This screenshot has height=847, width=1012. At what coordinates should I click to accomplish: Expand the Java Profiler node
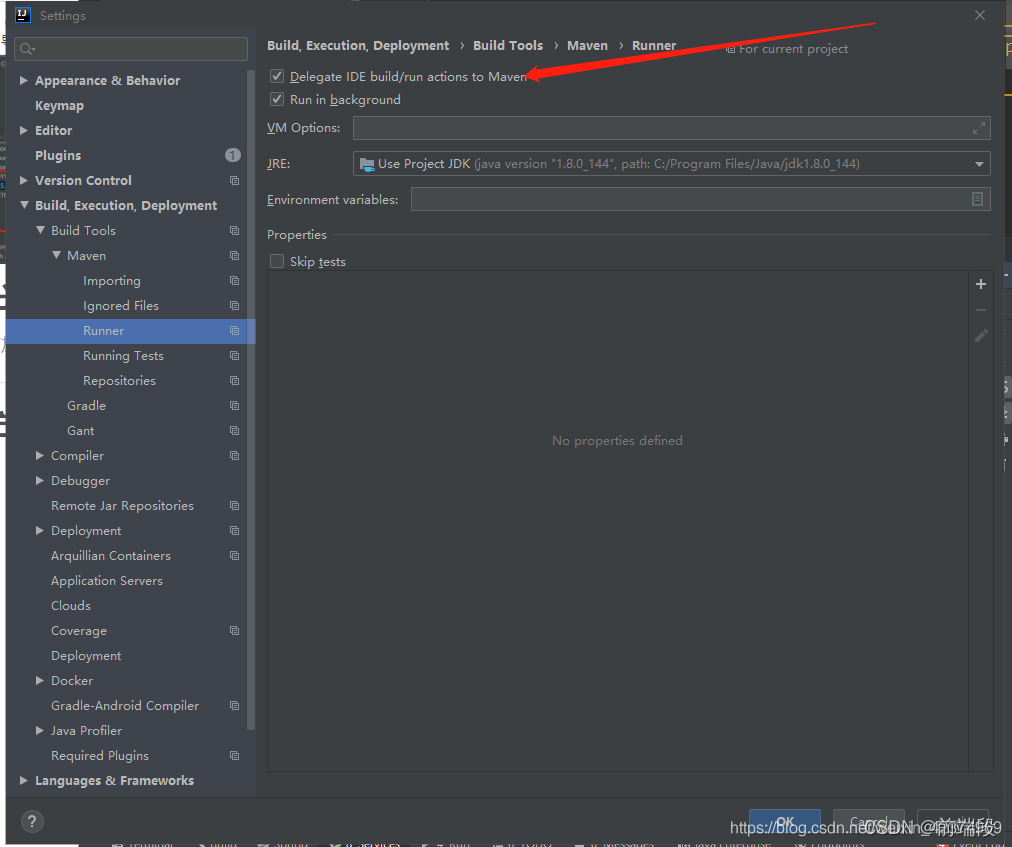(40, 730)
